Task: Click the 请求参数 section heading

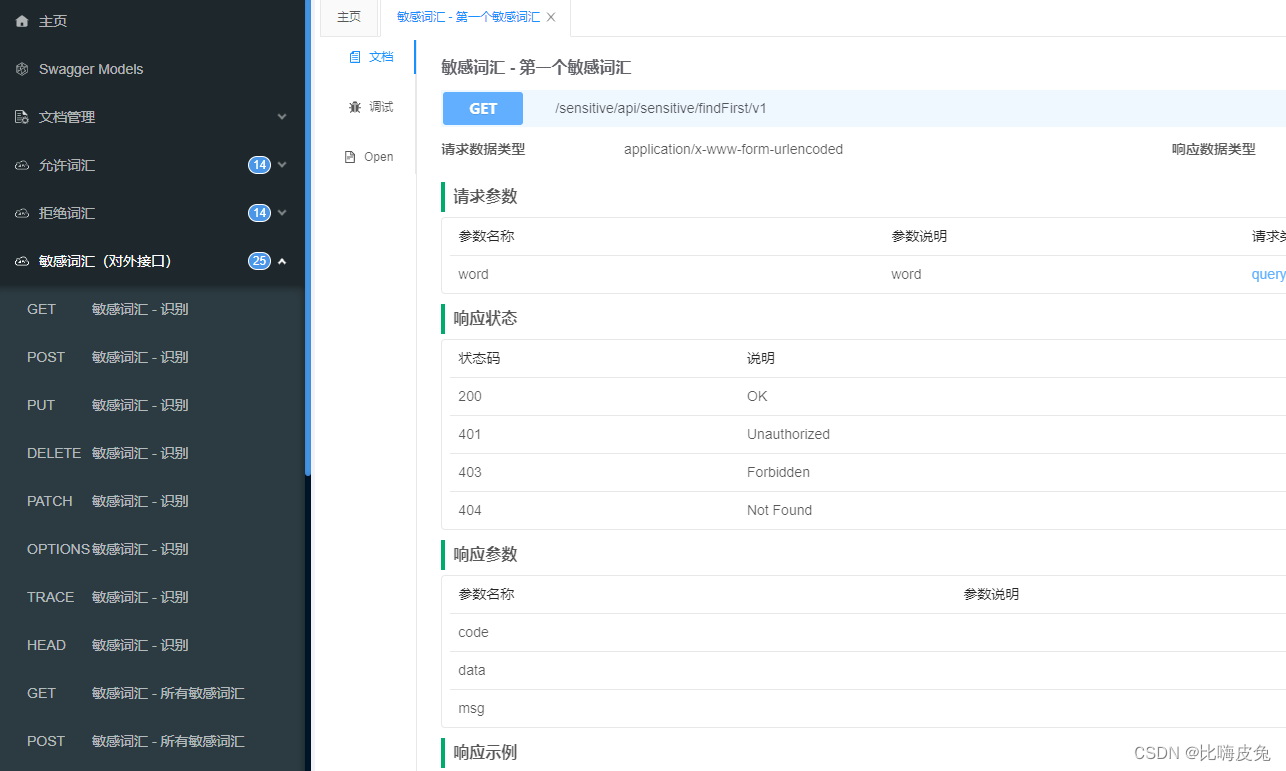Action: (485, 196)
